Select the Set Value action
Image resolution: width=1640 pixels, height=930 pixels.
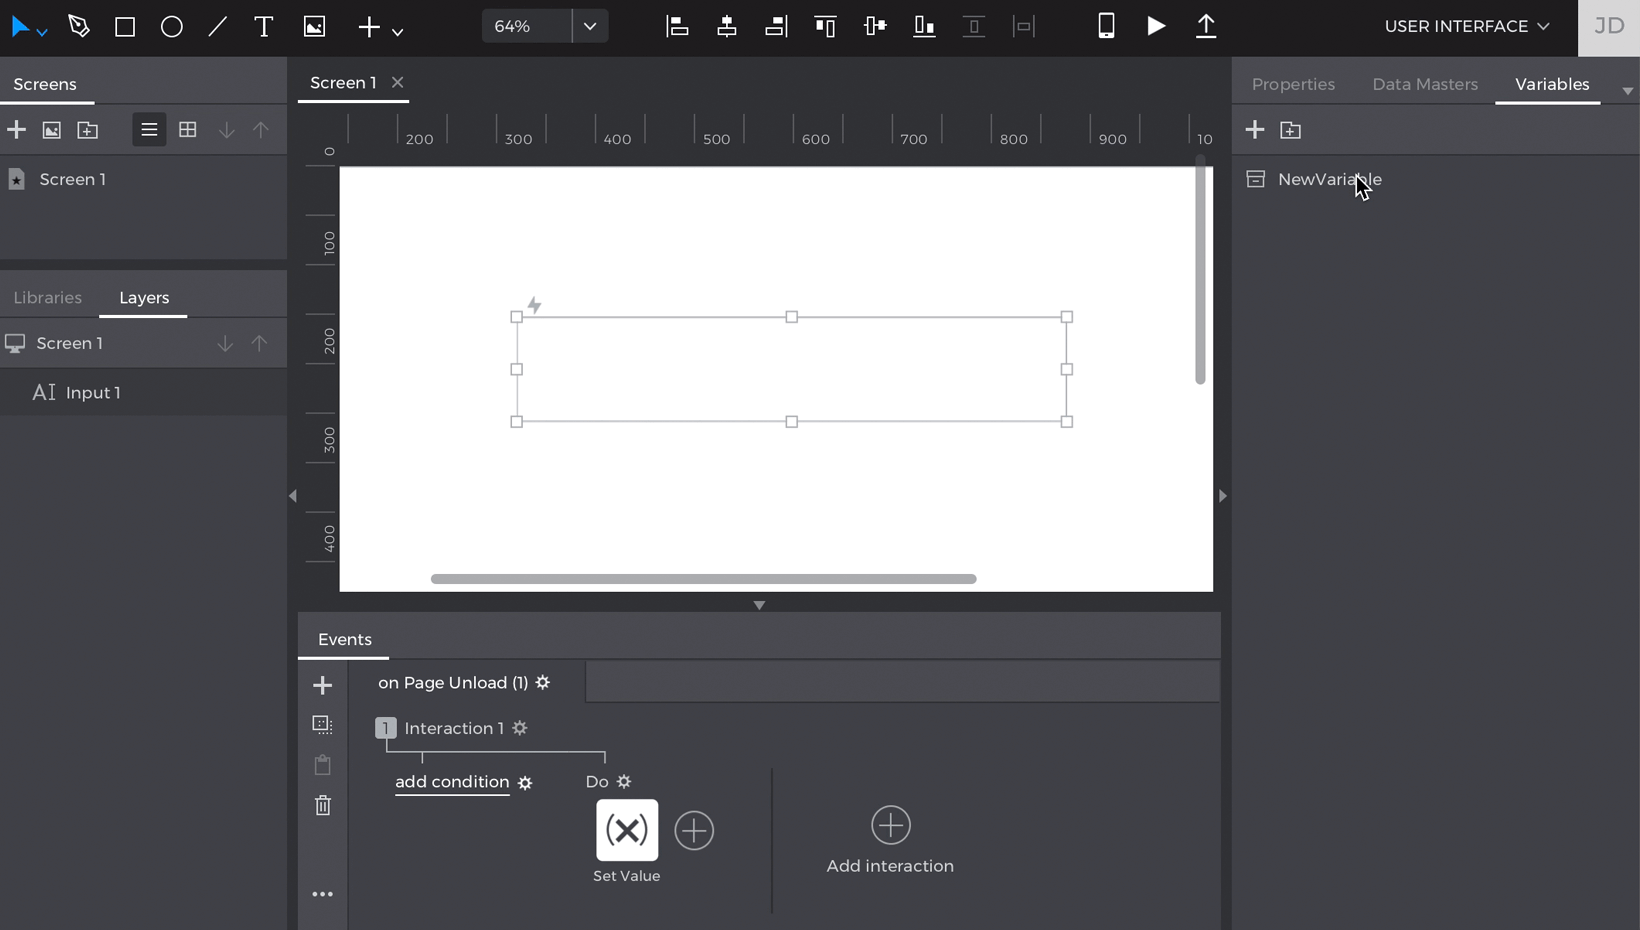(x=627, y=830)
